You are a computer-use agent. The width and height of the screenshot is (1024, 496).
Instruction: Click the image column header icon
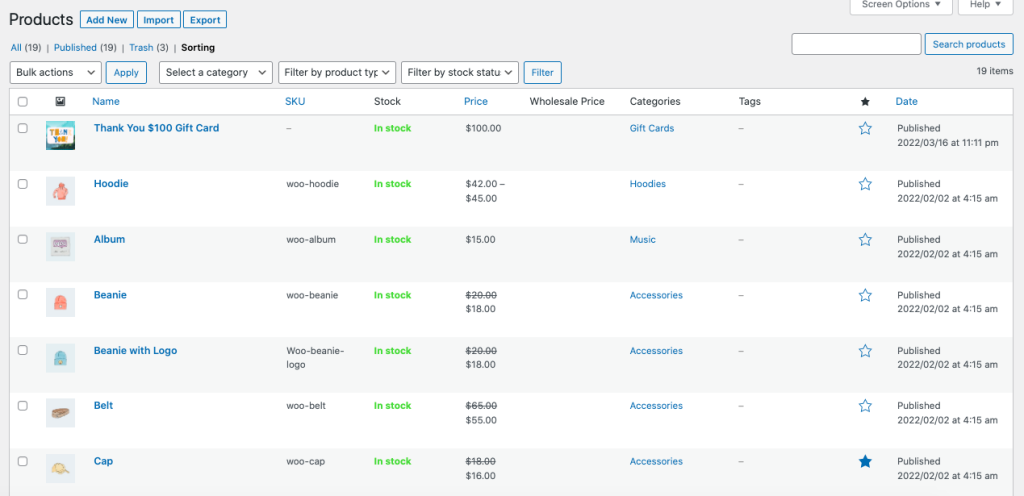point(60,102)
